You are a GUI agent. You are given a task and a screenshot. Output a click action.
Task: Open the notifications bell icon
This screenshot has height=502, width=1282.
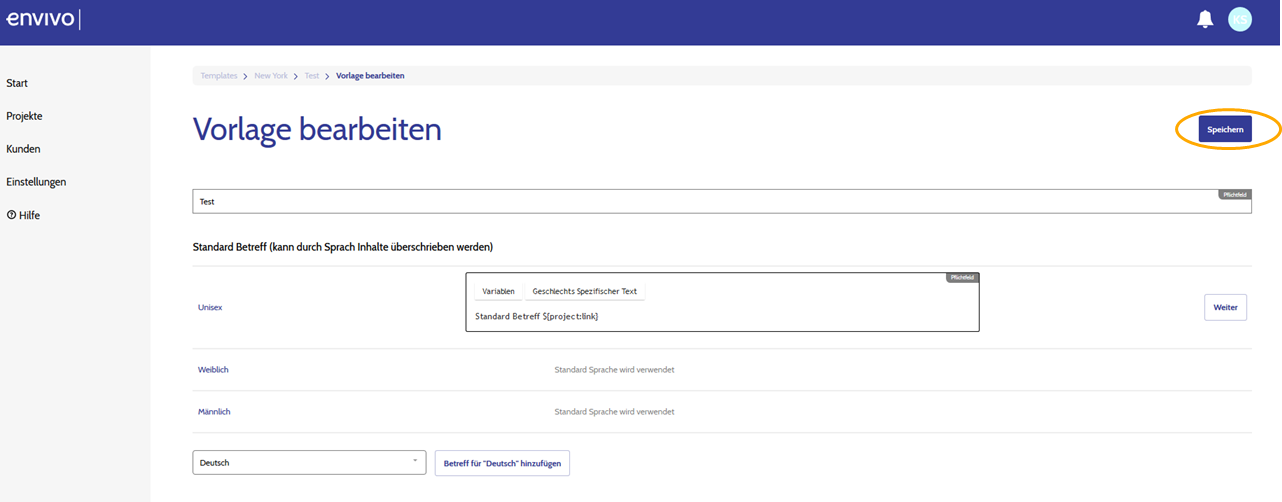click(1205, 19)
